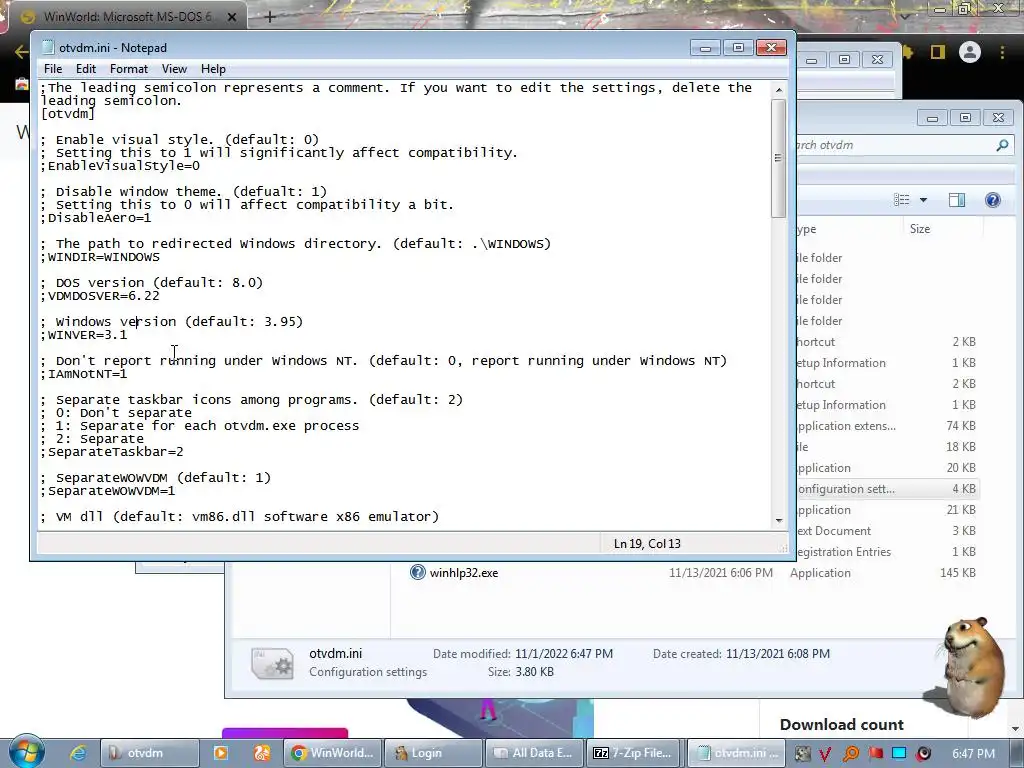The height and width of the screenshot is (768, 1024).
Task: Open the UC Browser taskbar icon
Action: 262,753
